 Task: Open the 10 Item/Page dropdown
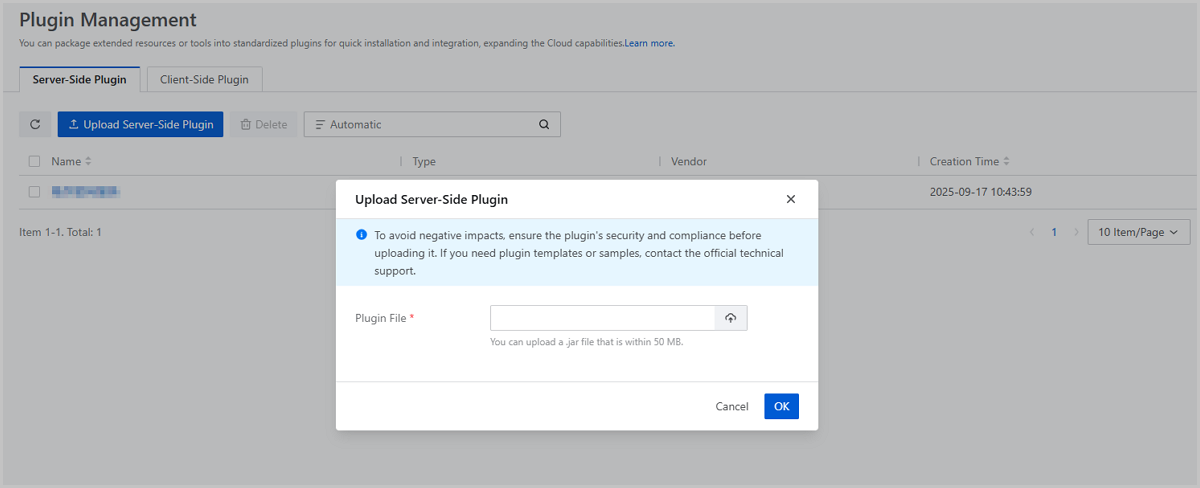pyautogui.click(x=1138, y=232)
